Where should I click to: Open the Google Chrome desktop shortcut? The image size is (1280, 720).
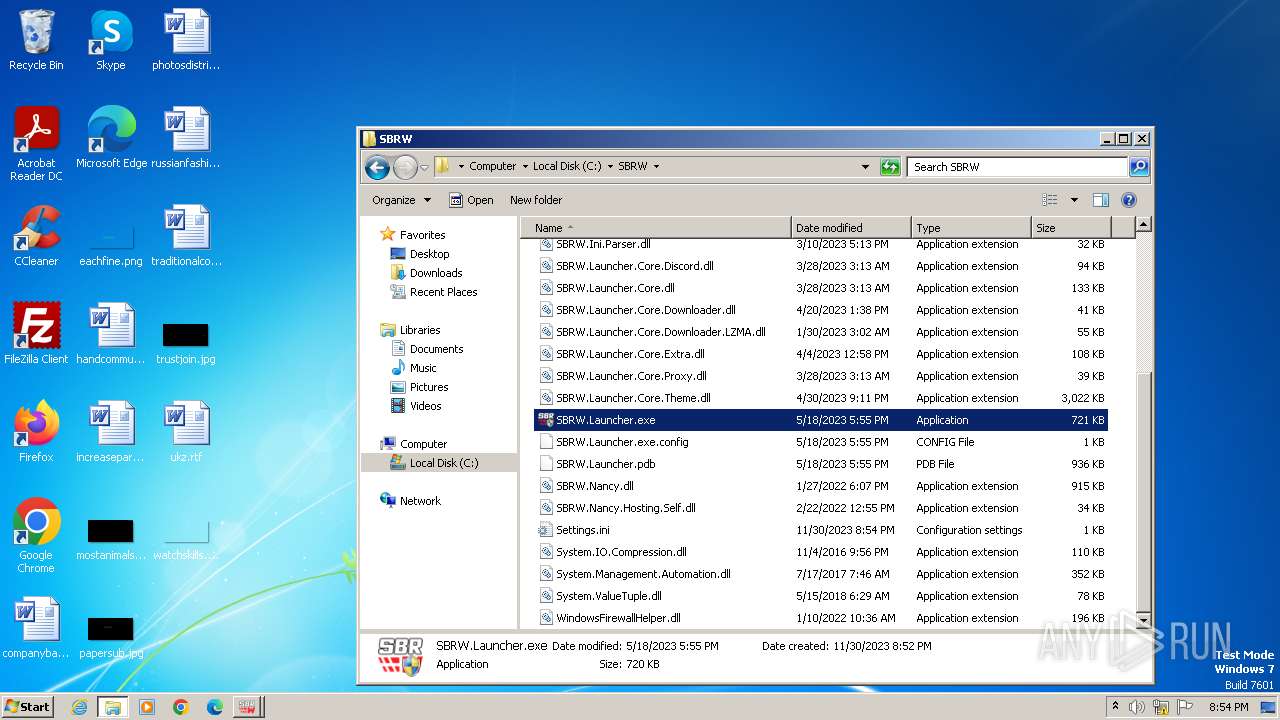(36, 536)
